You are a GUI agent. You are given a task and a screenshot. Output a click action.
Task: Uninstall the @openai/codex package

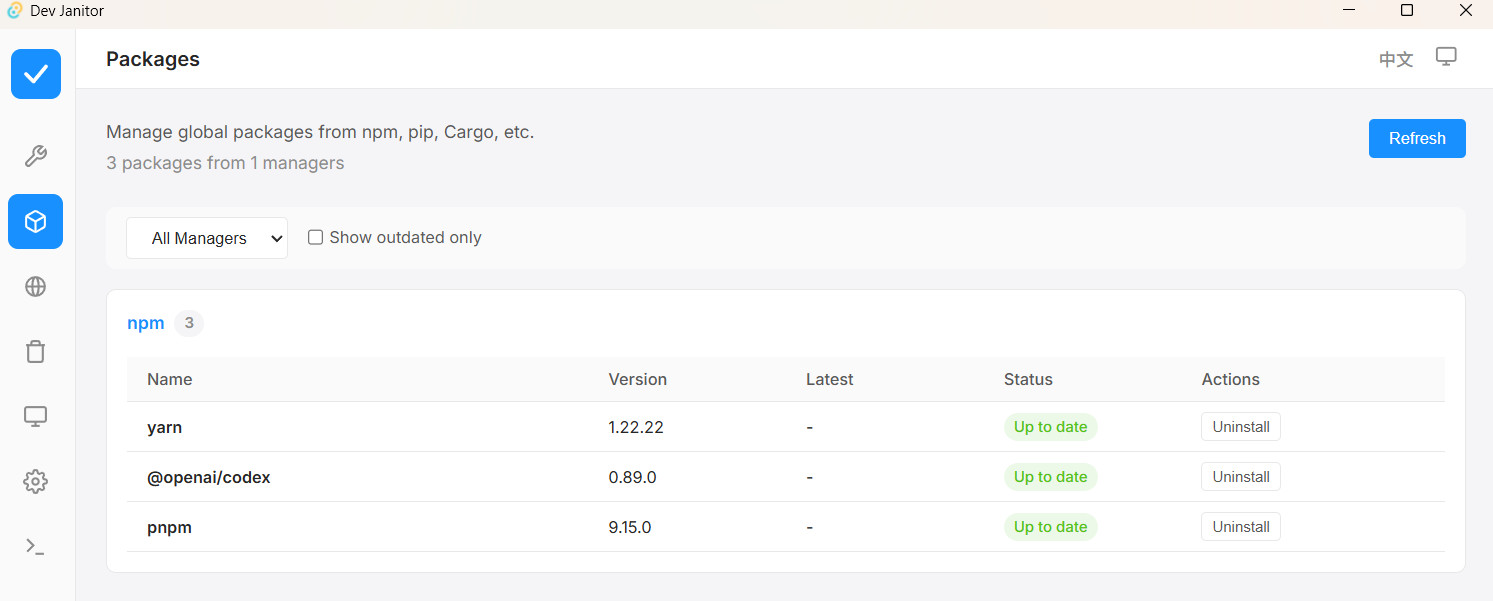[1241, 477]
